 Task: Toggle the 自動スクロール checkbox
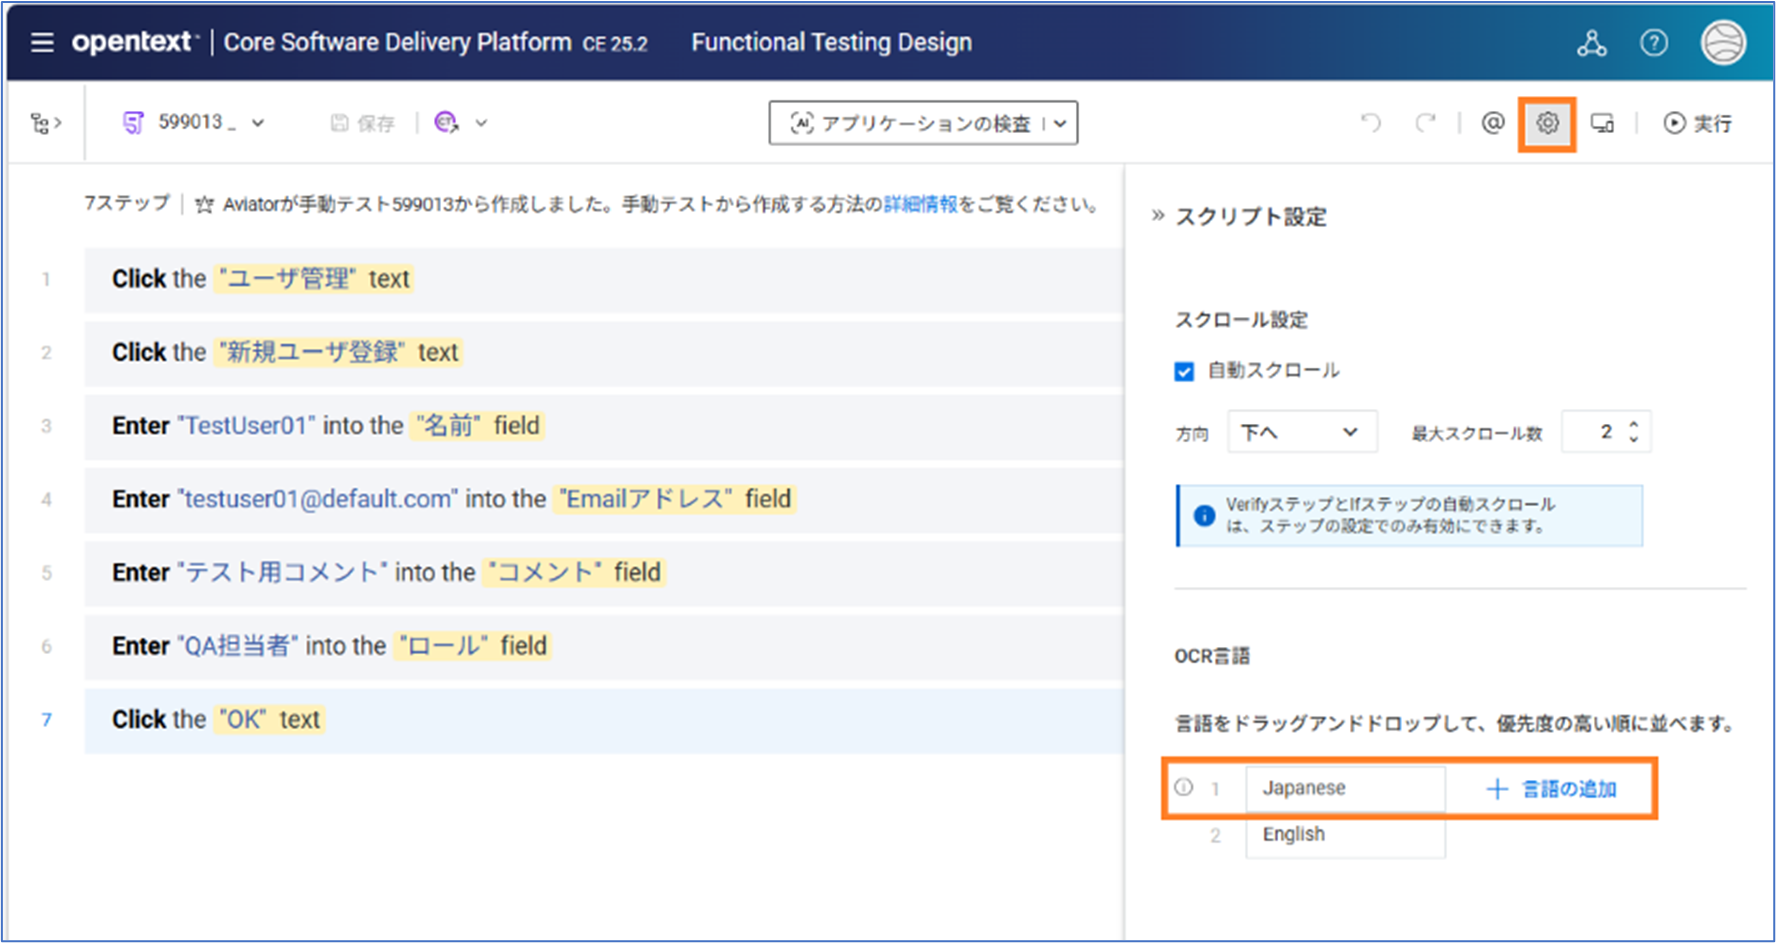(1184, 372)
